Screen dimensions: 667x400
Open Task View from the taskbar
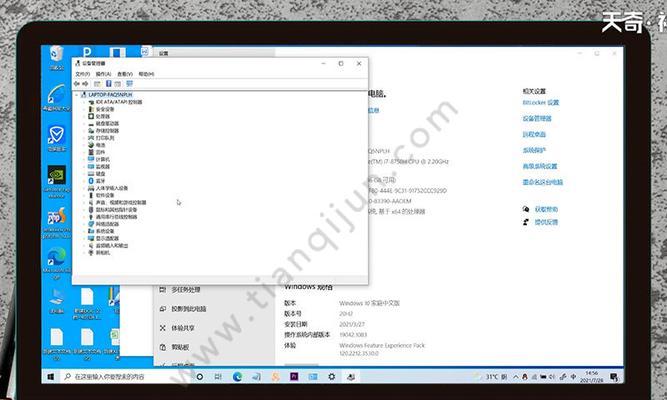coord(218,377)
